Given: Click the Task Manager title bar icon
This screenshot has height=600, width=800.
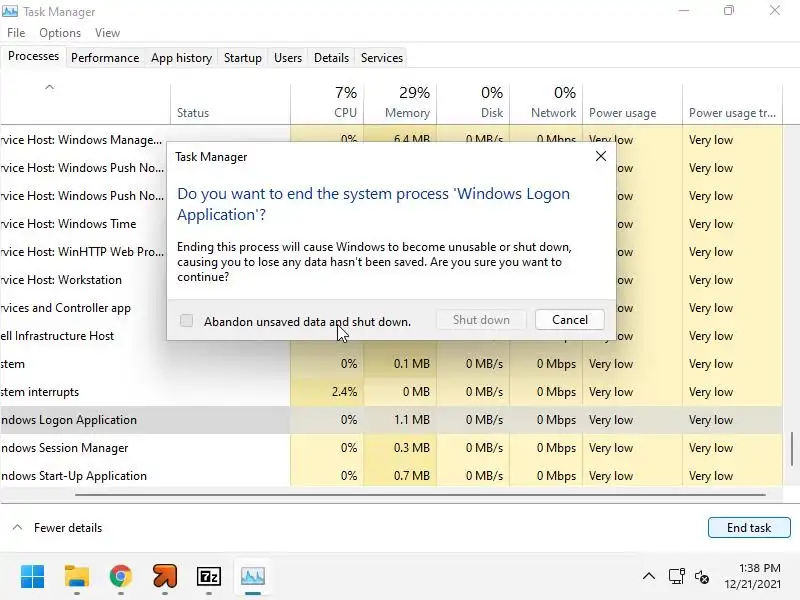Looking at the screenshot, I should [x=10, y=11].
